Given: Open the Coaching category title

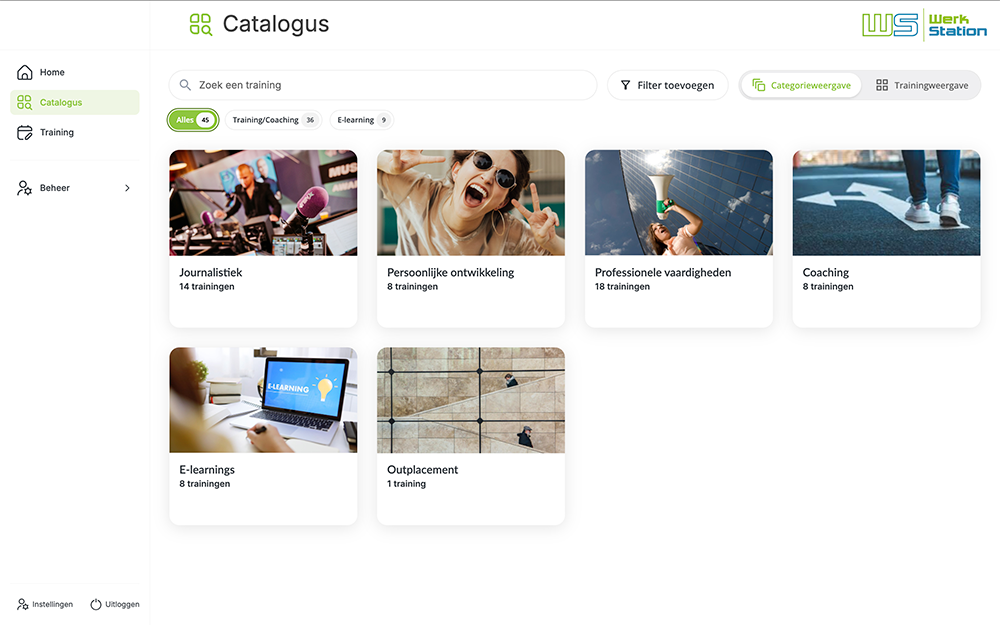Looking at the screenshot, I should click(x=825, y=272).
